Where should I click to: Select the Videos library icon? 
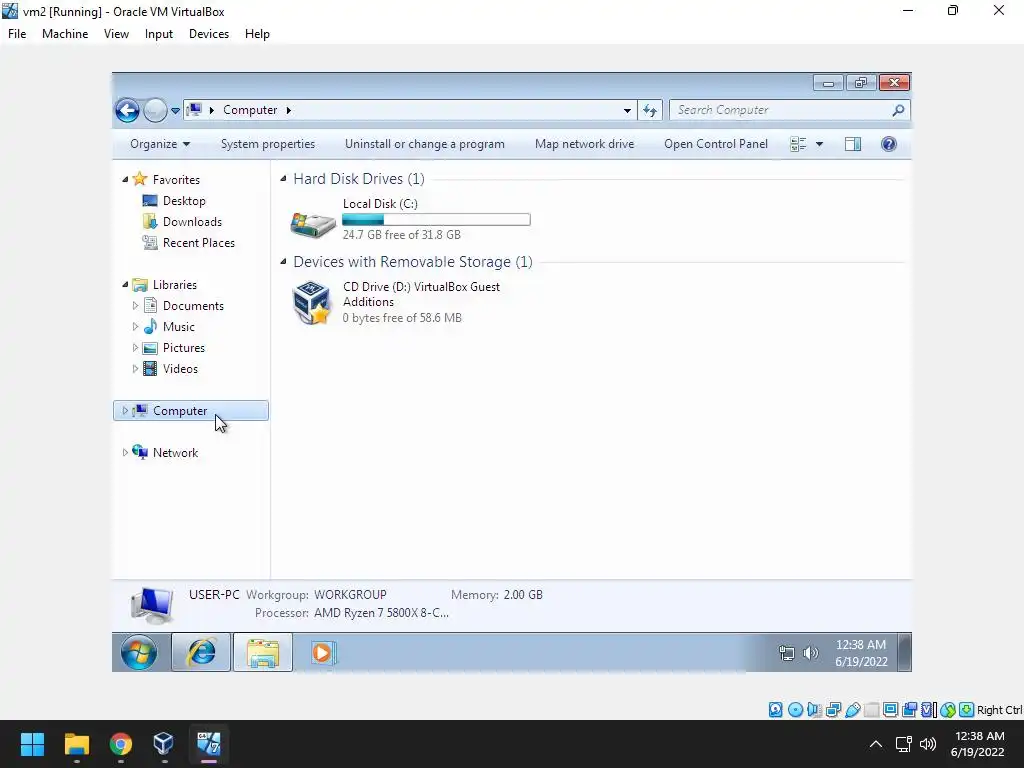150,369
